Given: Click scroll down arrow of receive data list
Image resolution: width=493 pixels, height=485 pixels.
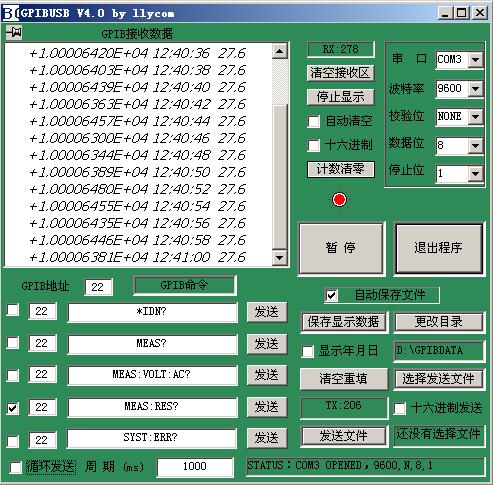Looking at the screenshot, I should (279, 257).
